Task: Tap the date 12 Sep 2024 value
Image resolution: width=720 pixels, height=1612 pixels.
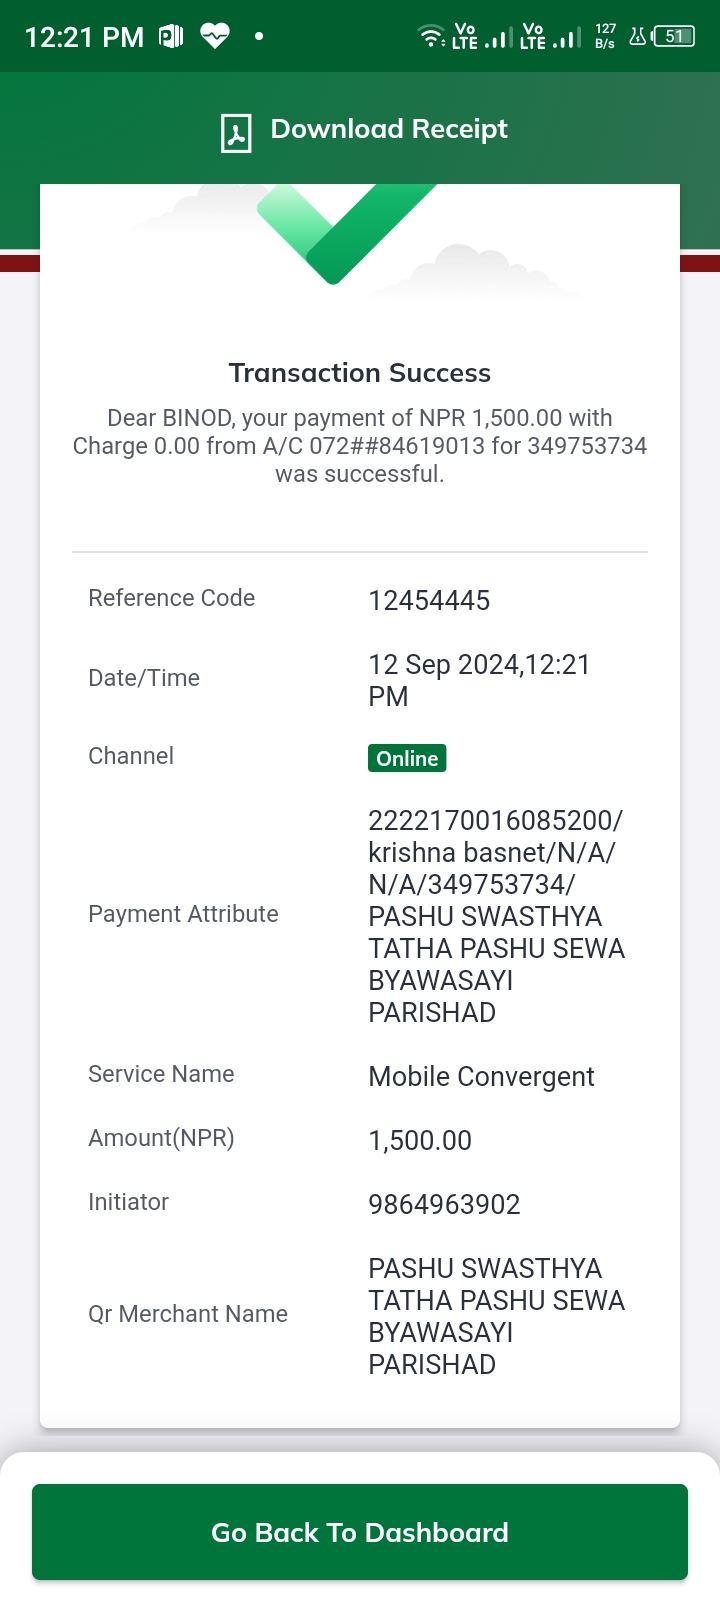Action: (479, 680)
